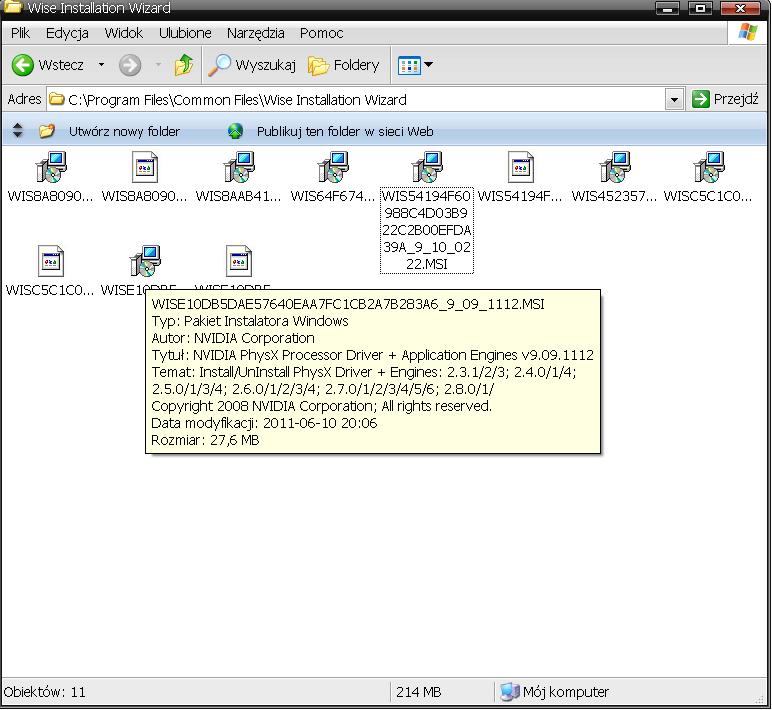Viewport: 772px width, 710px height.
Task: Select the WIS8AAB41 installer icon
Action: click(x=239, y=167)
